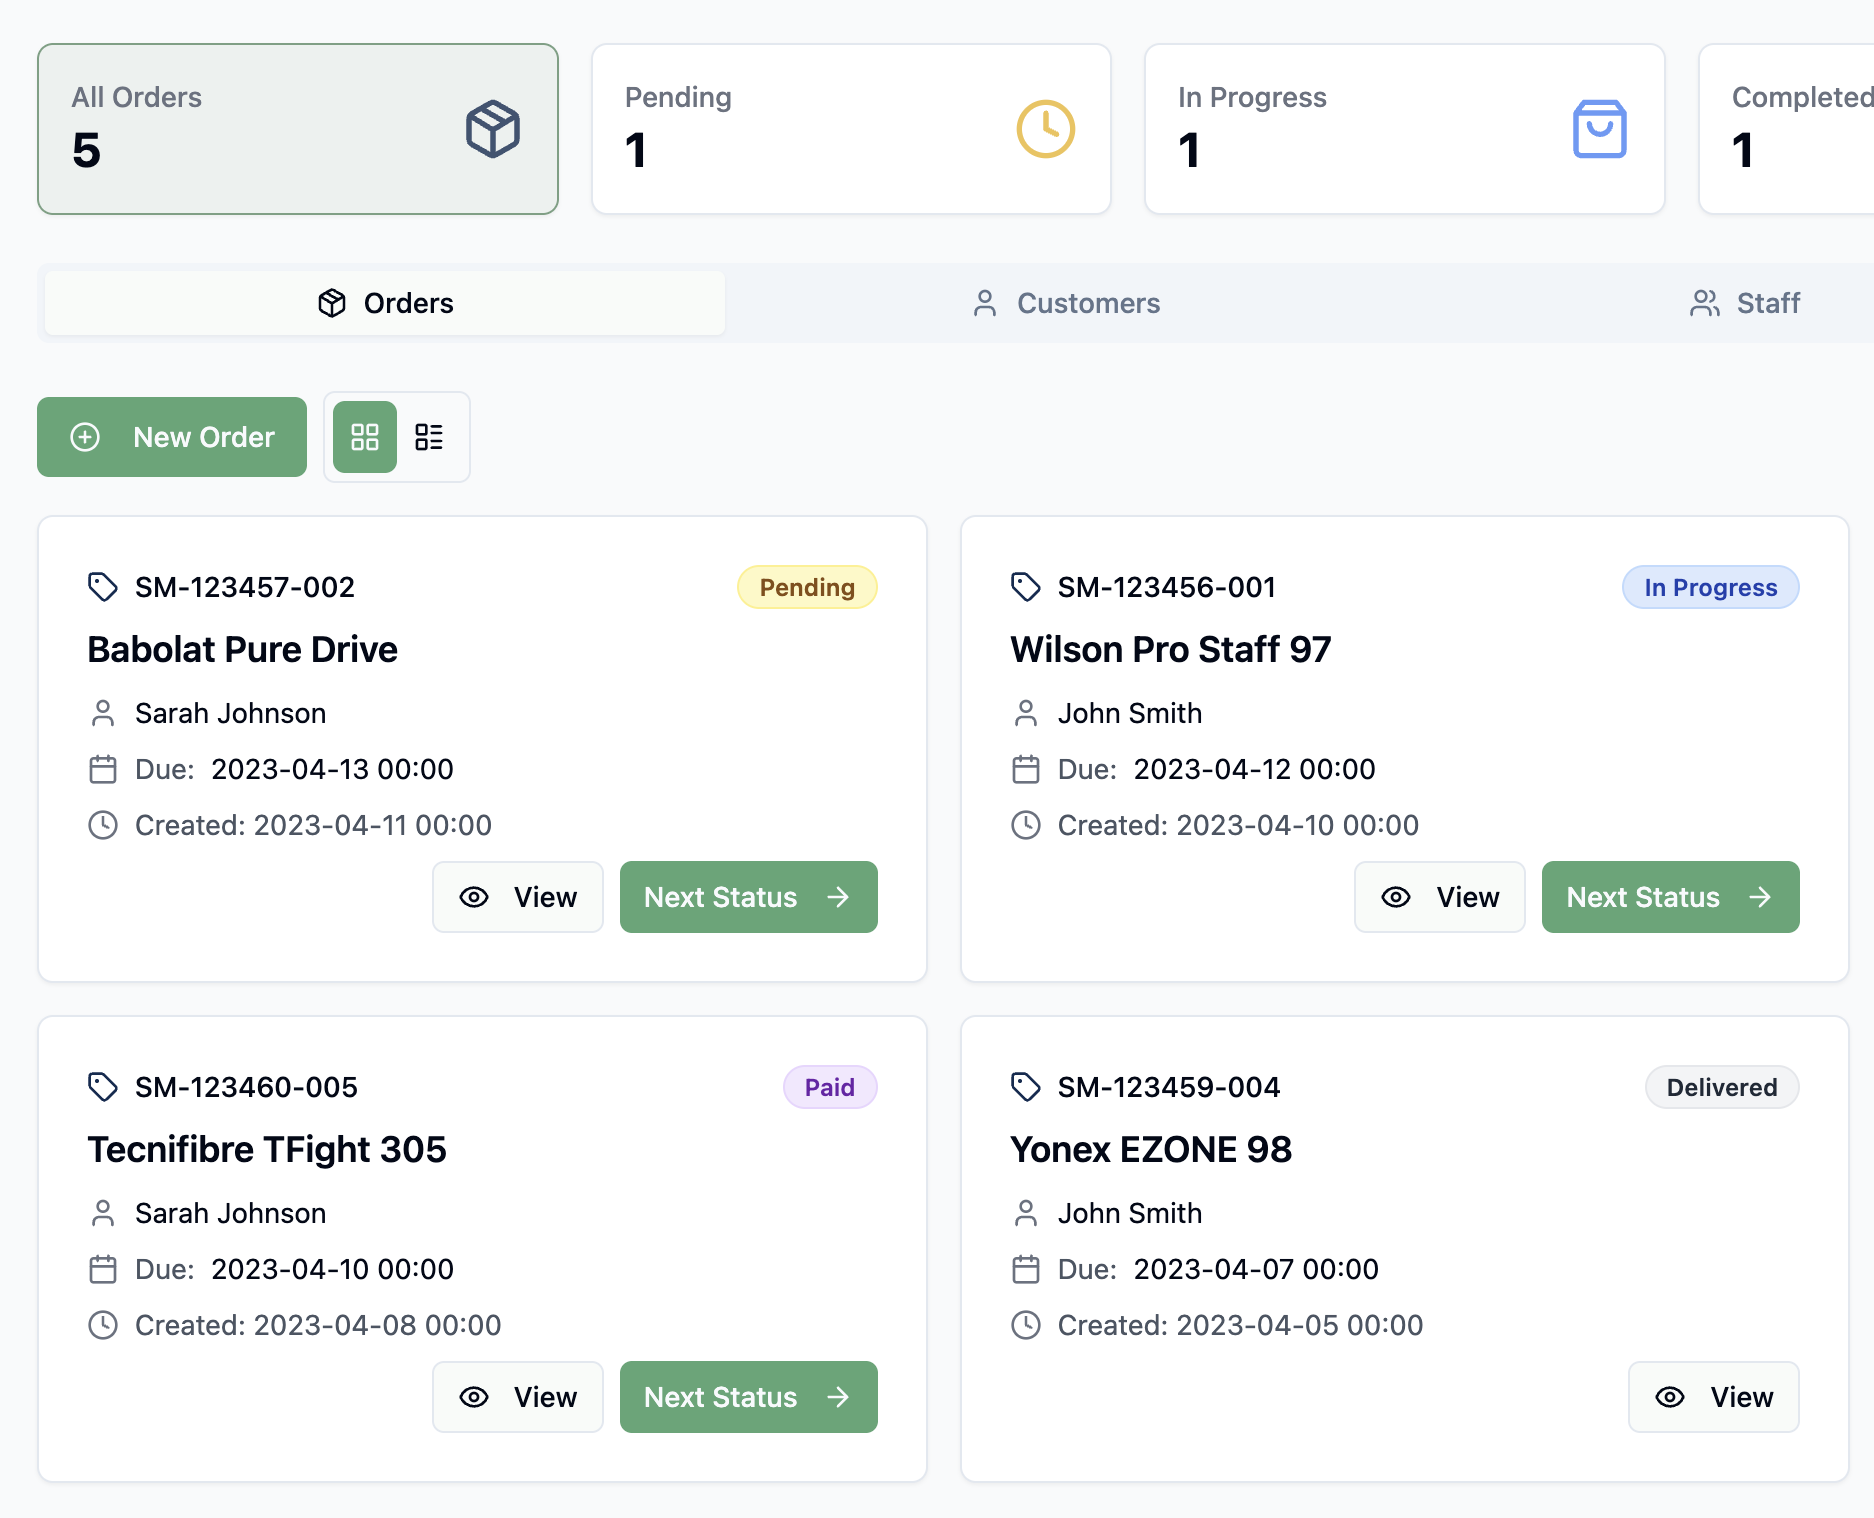Click order number SM-123456-001
This screenshot has height=1518, width=1874.
[x=1167, y=587]
